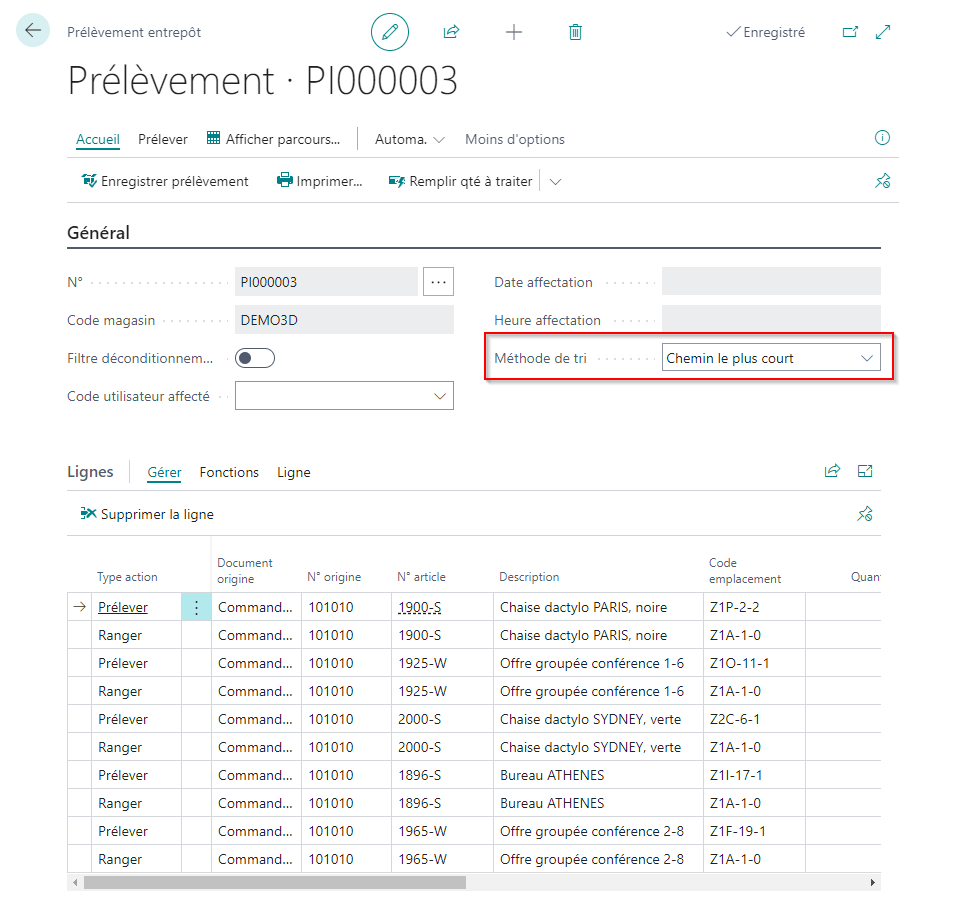This screenshot has height=908, width=967.
Task: Click the back arrow icon
Action: 33,30
